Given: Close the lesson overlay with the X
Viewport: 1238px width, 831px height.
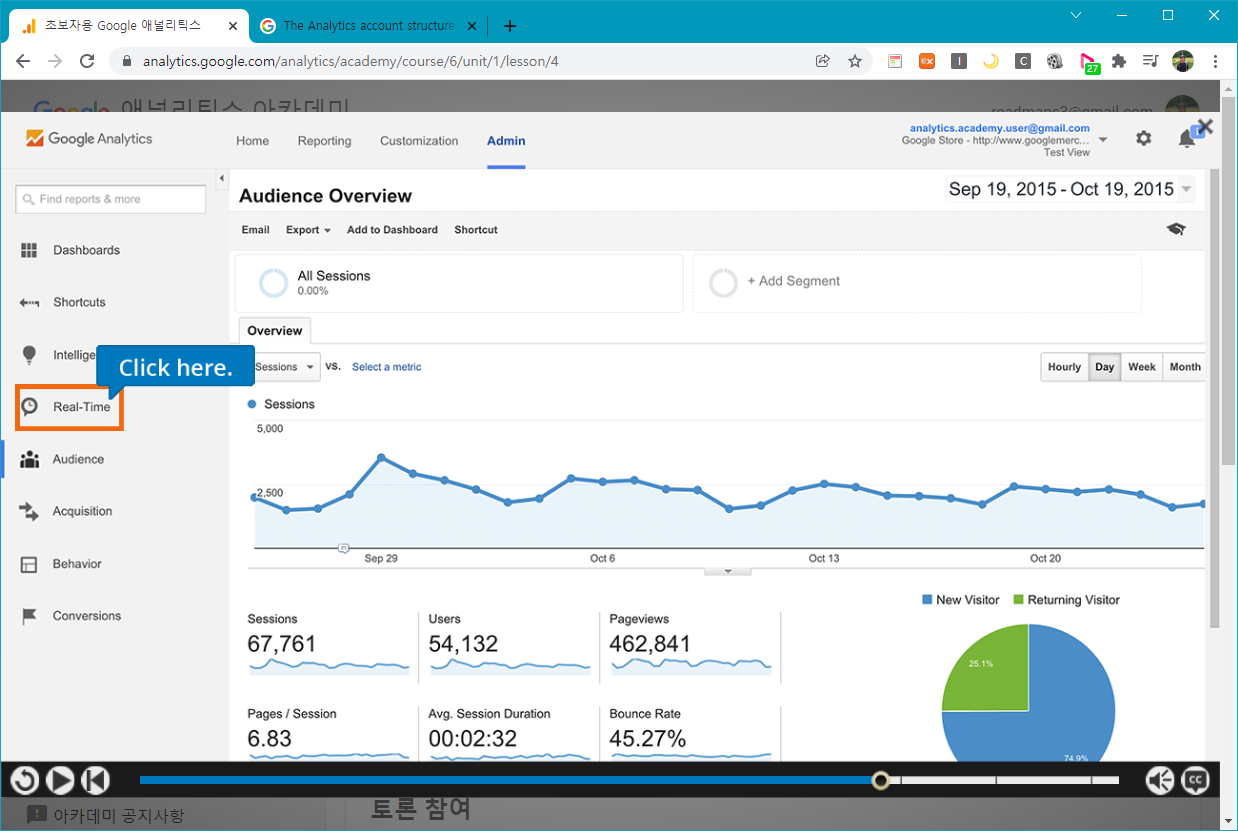Looking at the screenshot, I should point(1205,126).
